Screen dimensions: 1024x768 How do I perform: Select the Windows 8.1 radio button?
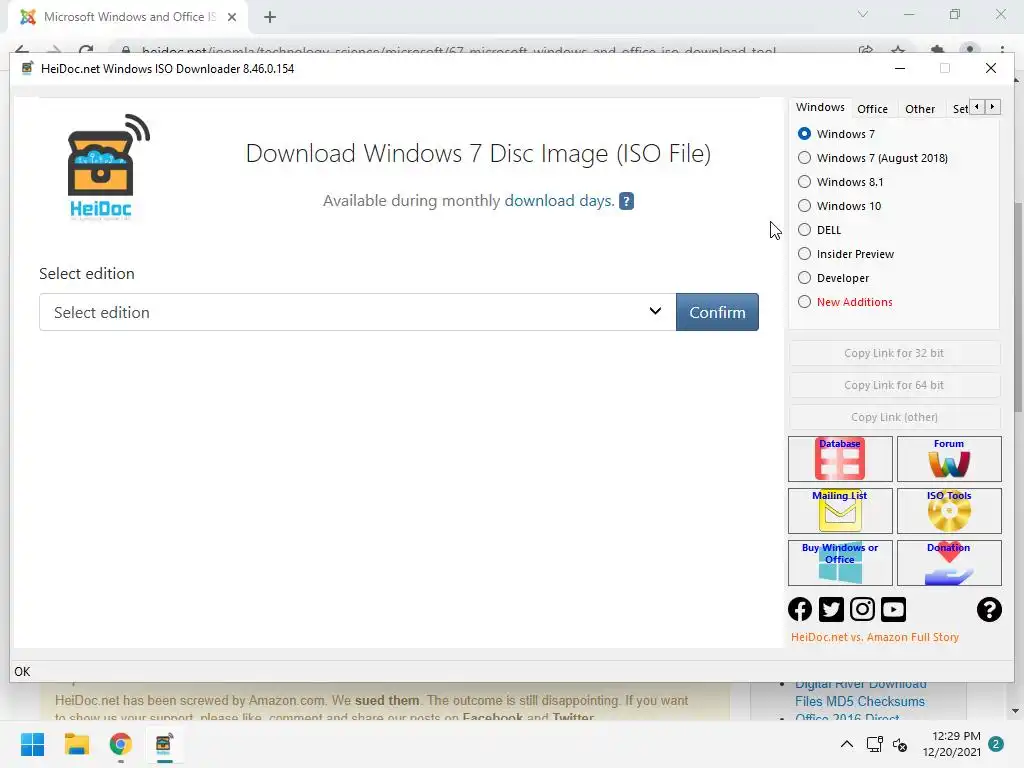[x=805, y=182]
